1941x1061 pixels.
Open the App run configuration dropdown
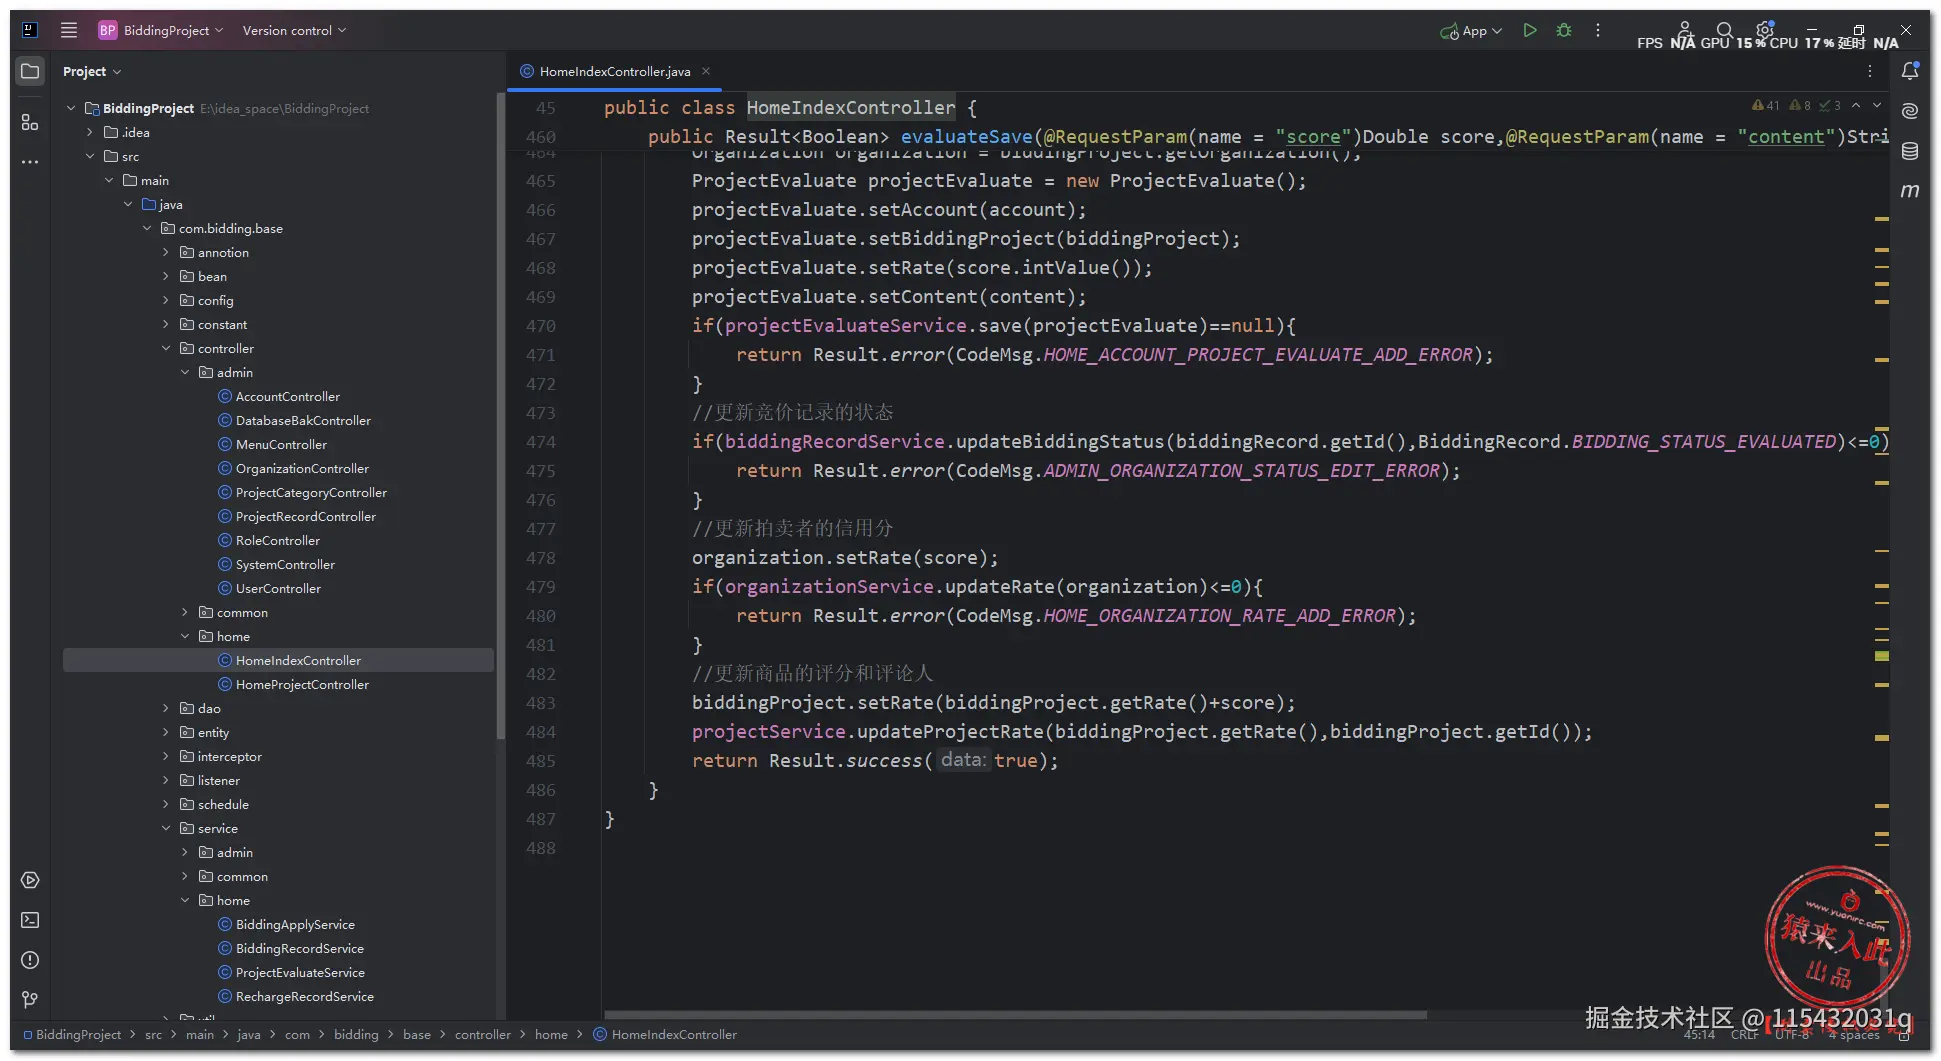point(1471,31)
